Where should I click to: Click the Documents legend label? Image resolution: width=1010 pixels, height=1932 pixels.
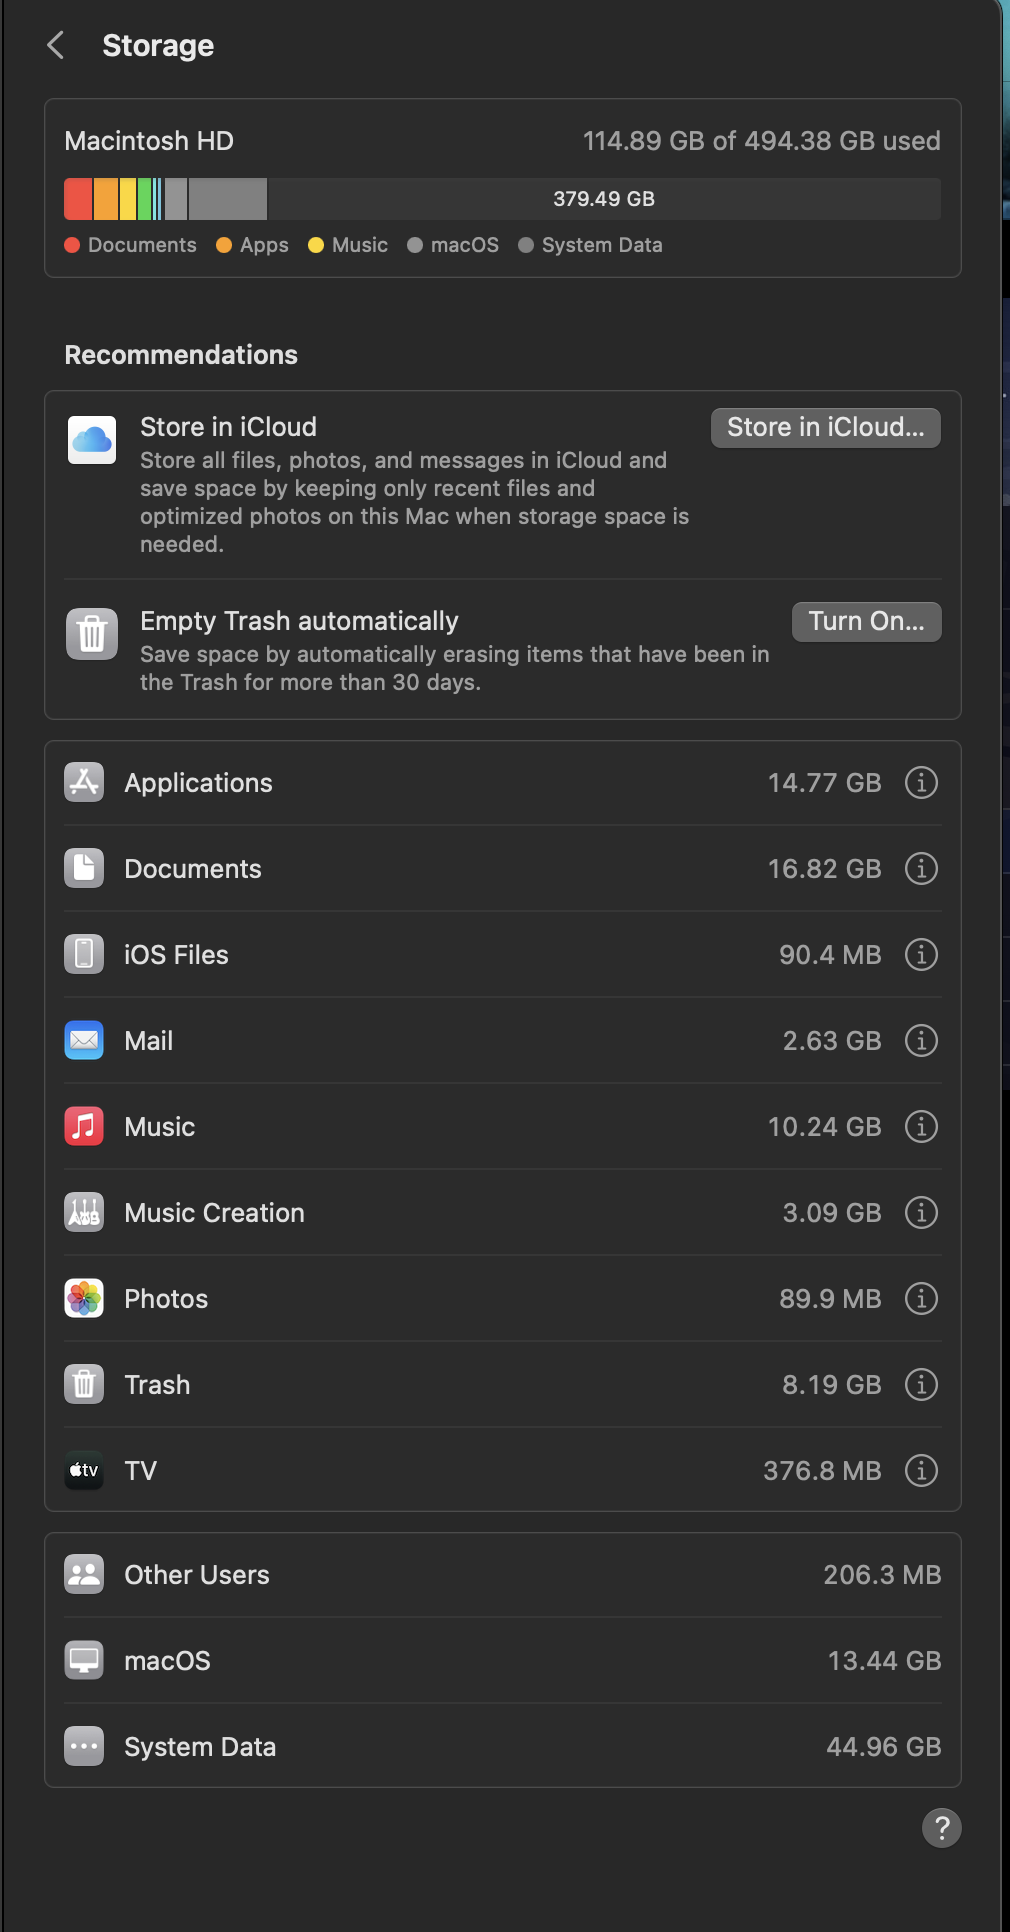[142, 245]
